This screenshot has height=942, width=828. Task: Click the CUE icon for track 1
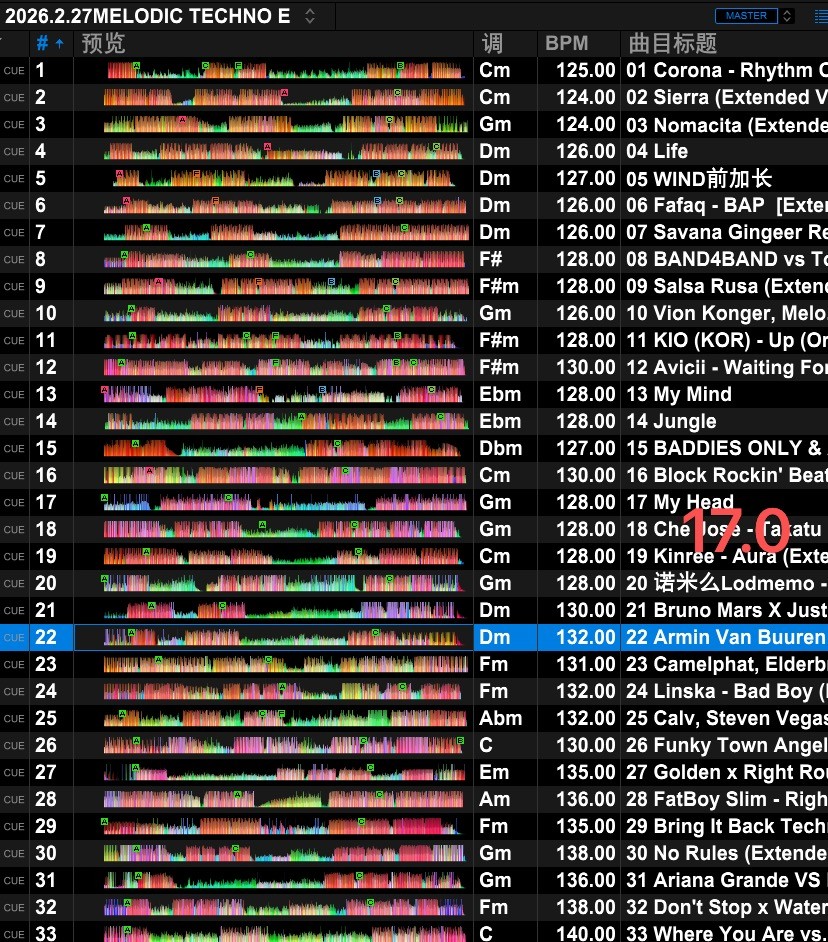(14, 71)
